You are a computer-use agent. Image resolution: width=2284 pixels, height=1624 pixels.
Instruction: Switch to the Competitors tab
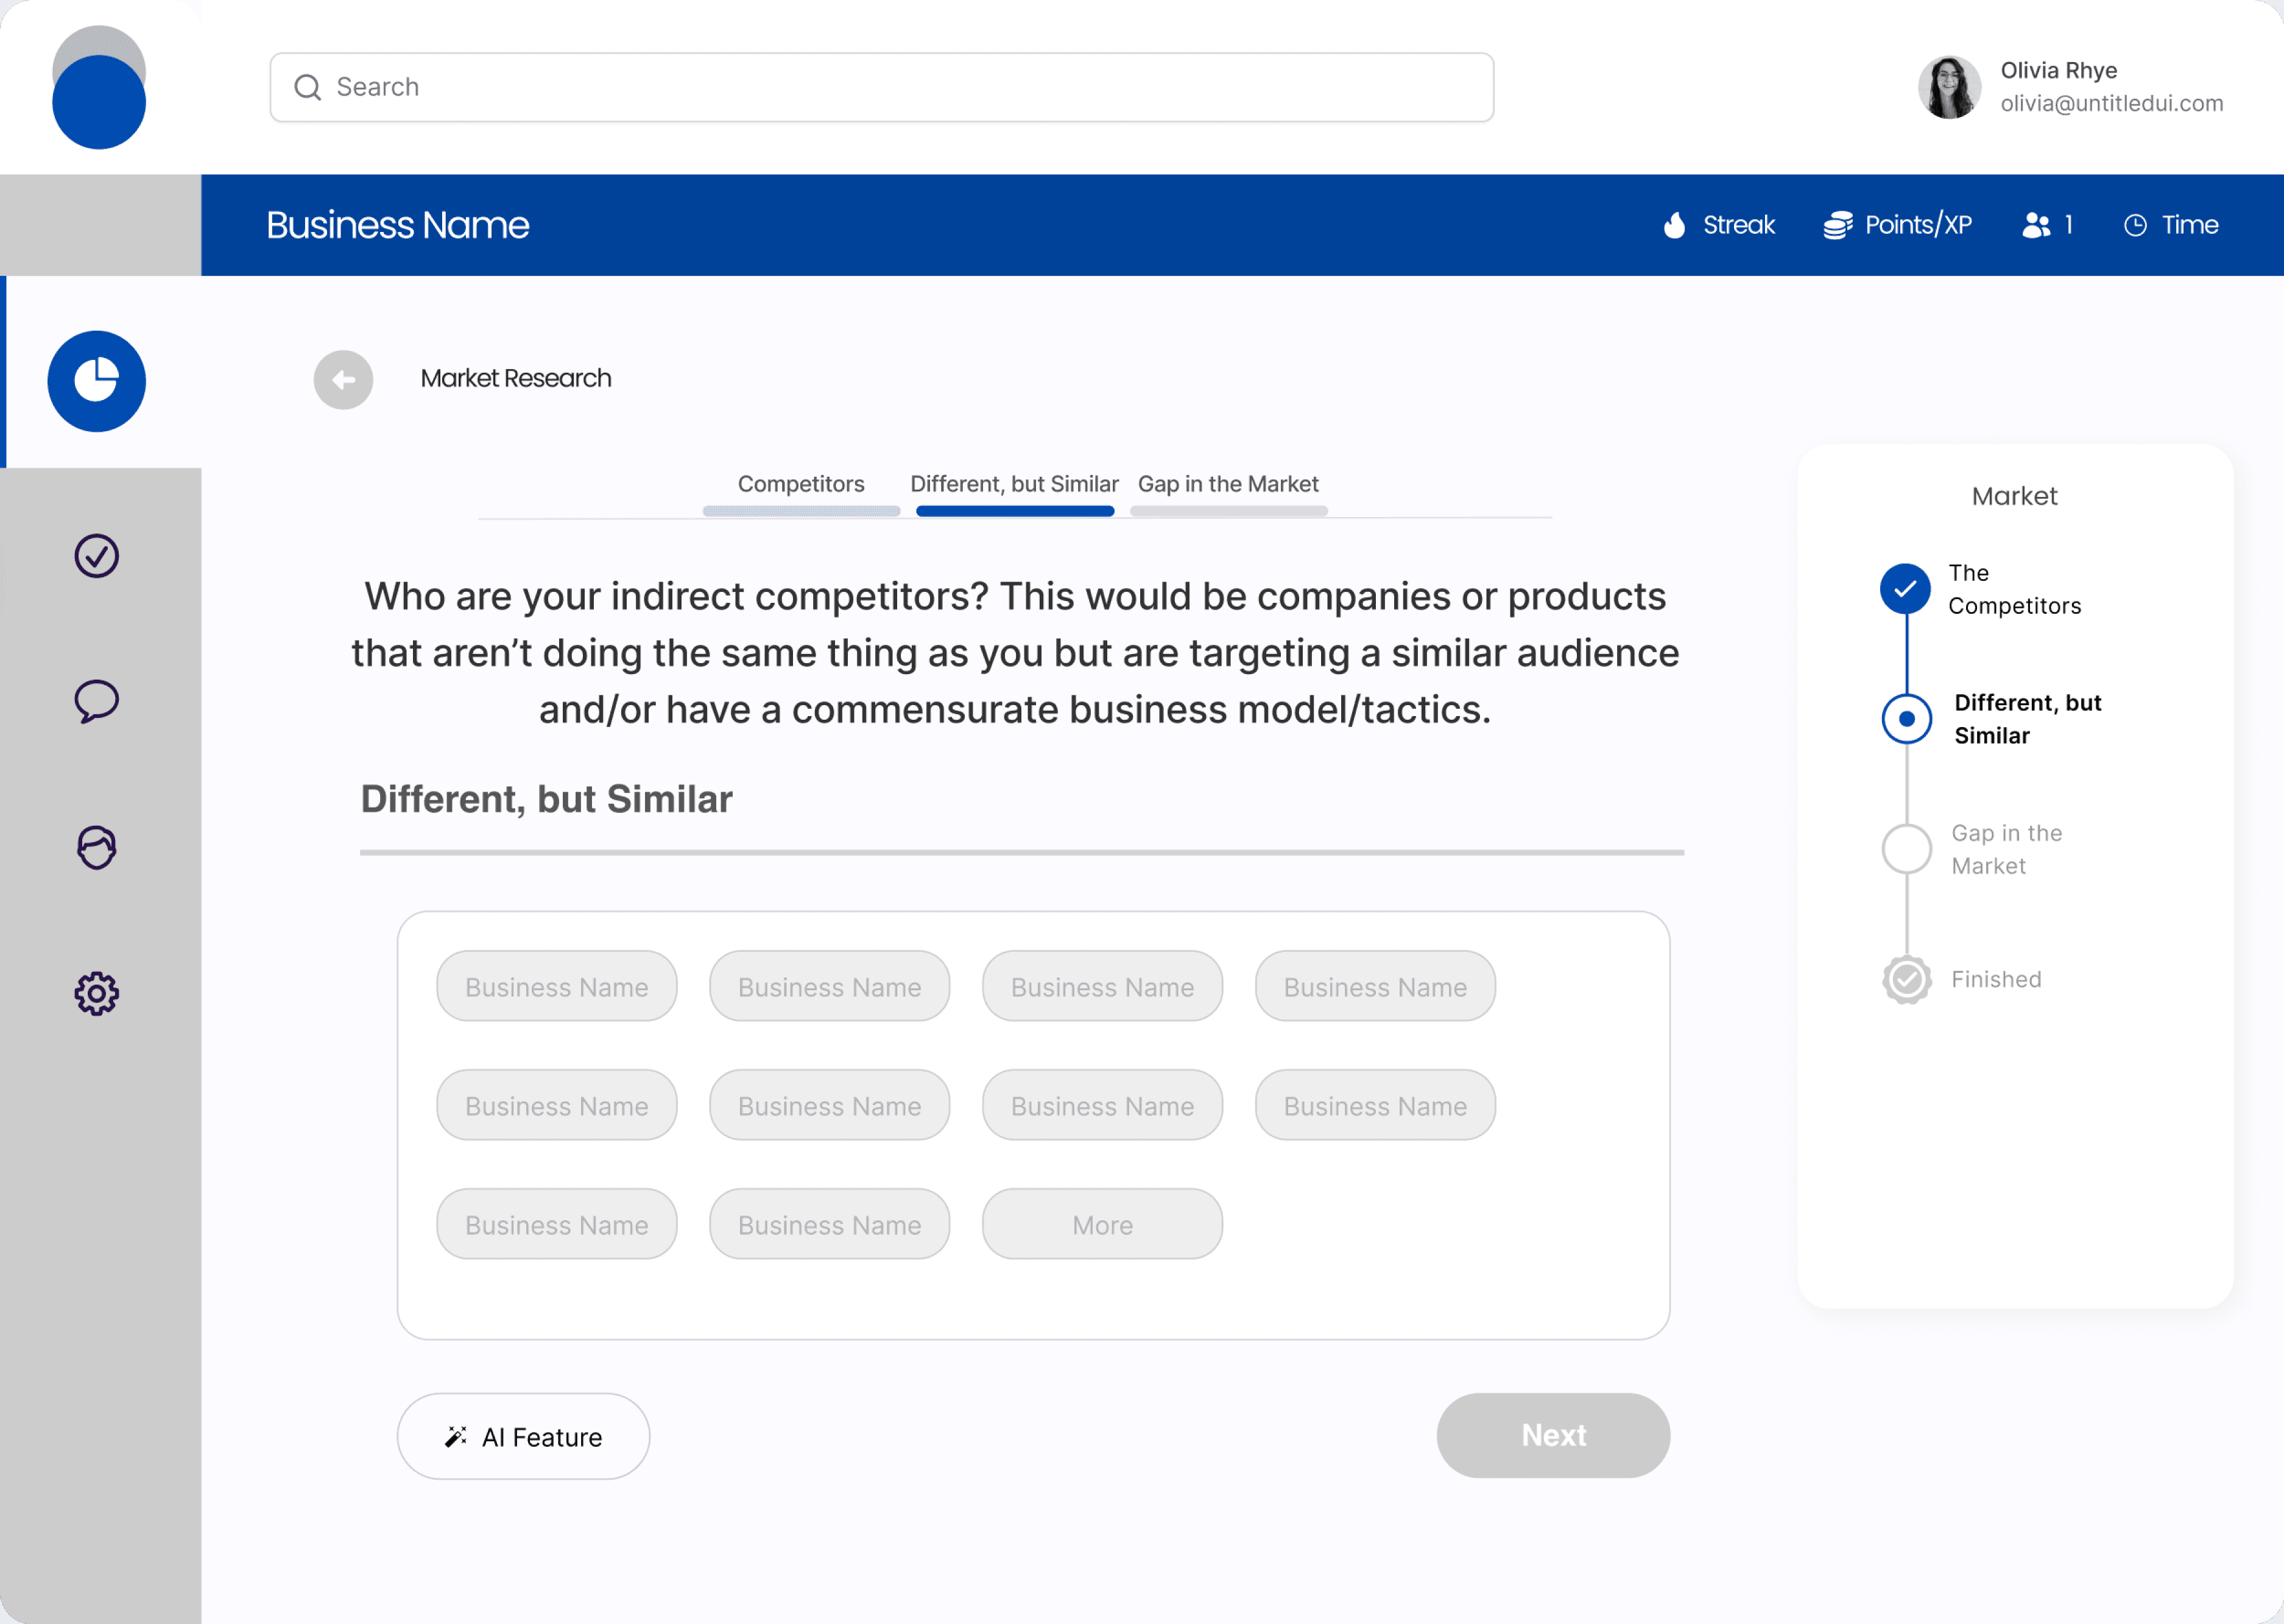coord(801,484)
